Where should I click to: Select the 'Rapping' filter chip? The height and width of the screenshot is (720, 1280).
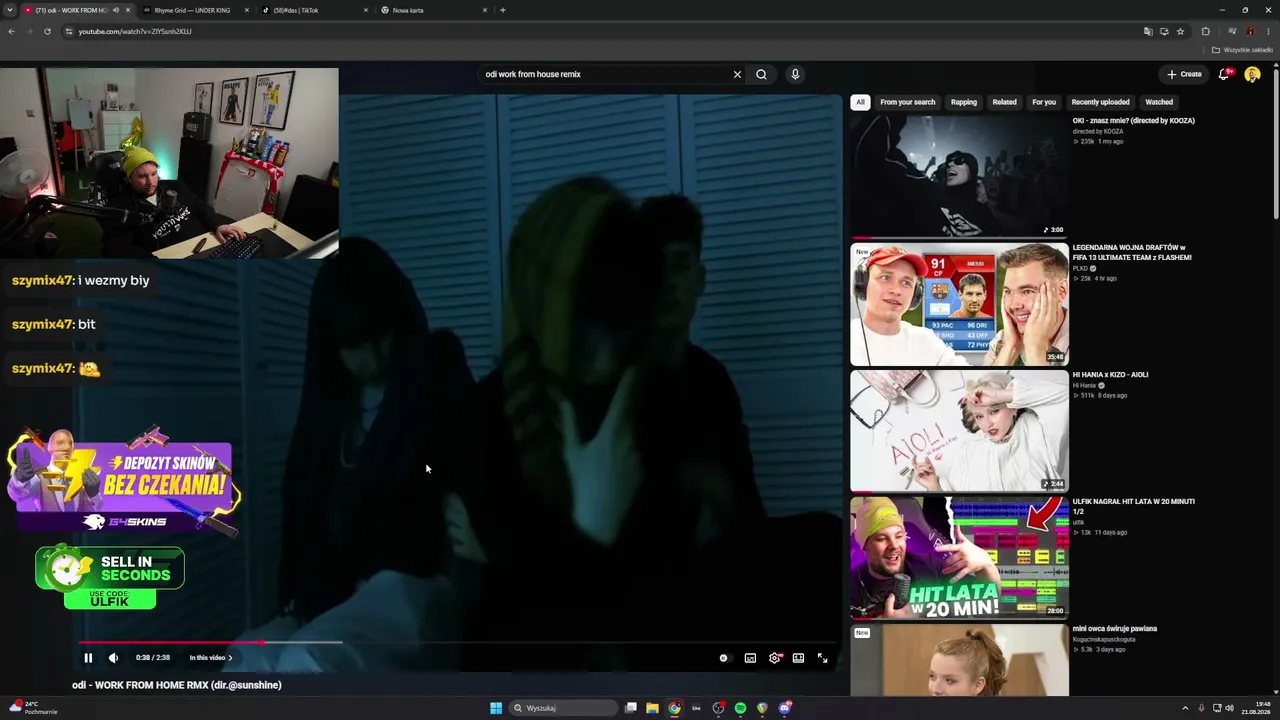point(964,102)
